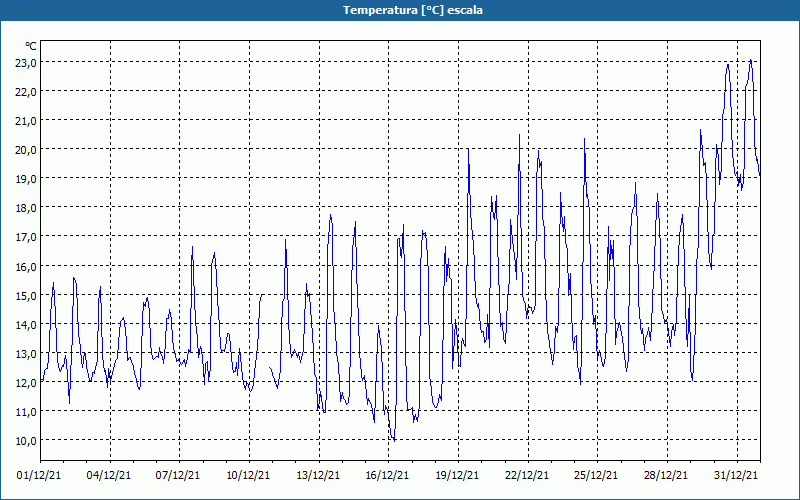This screenshot has height=500, width=800.
Task: Click the 19,0 y-axis value
Action: click(x=26, y=179)
